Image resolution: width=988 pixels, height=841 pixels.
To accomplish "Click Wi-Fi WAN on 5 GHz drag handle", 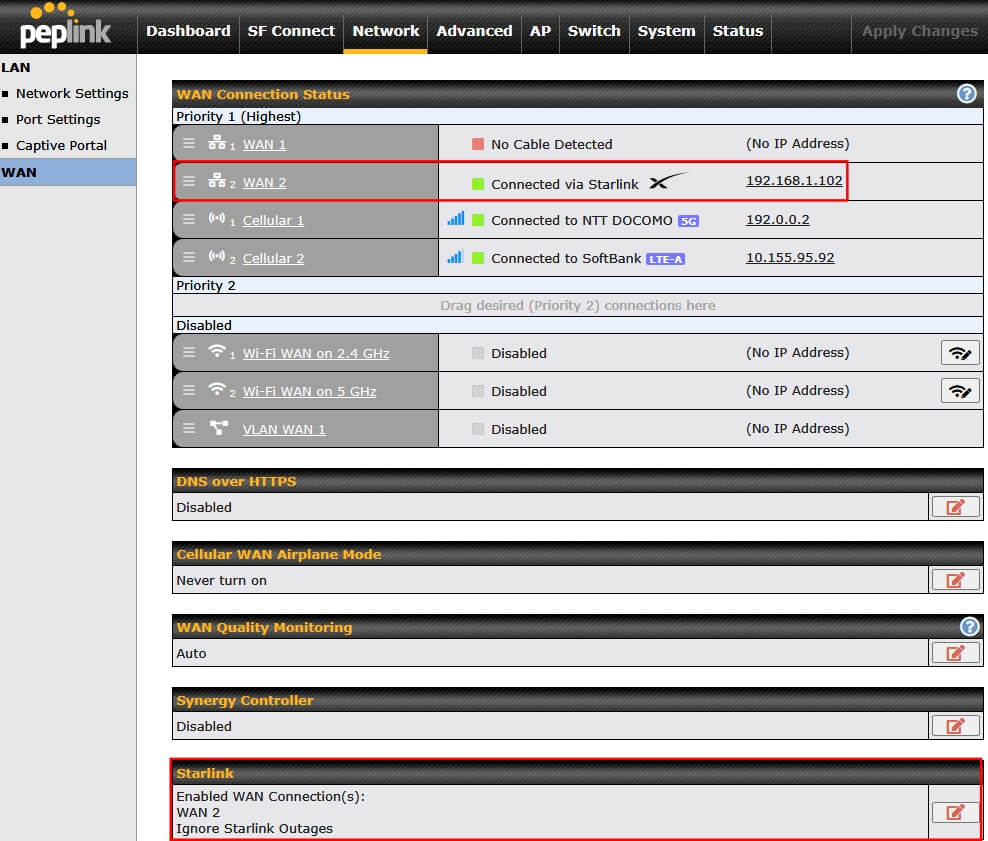I will [189, 390].
